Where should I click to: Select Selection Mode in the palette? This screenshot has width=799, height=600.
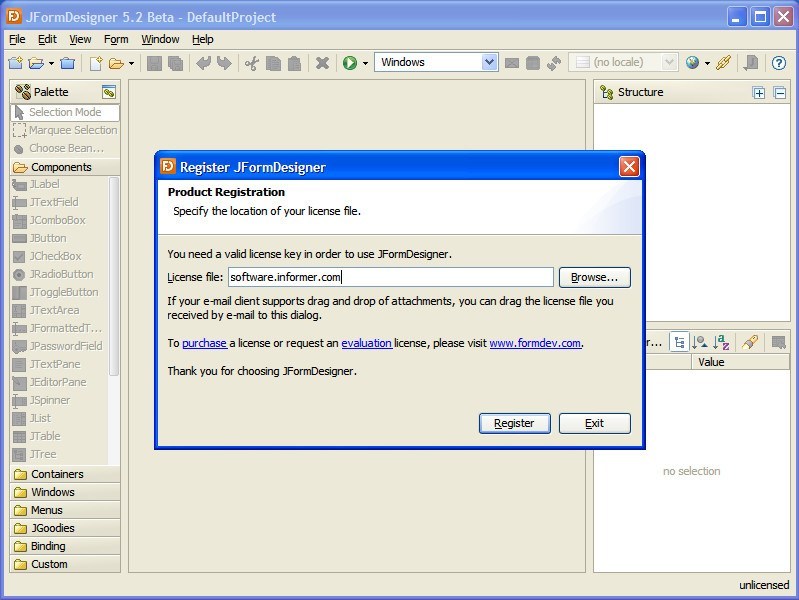click(x=65, y=112)
